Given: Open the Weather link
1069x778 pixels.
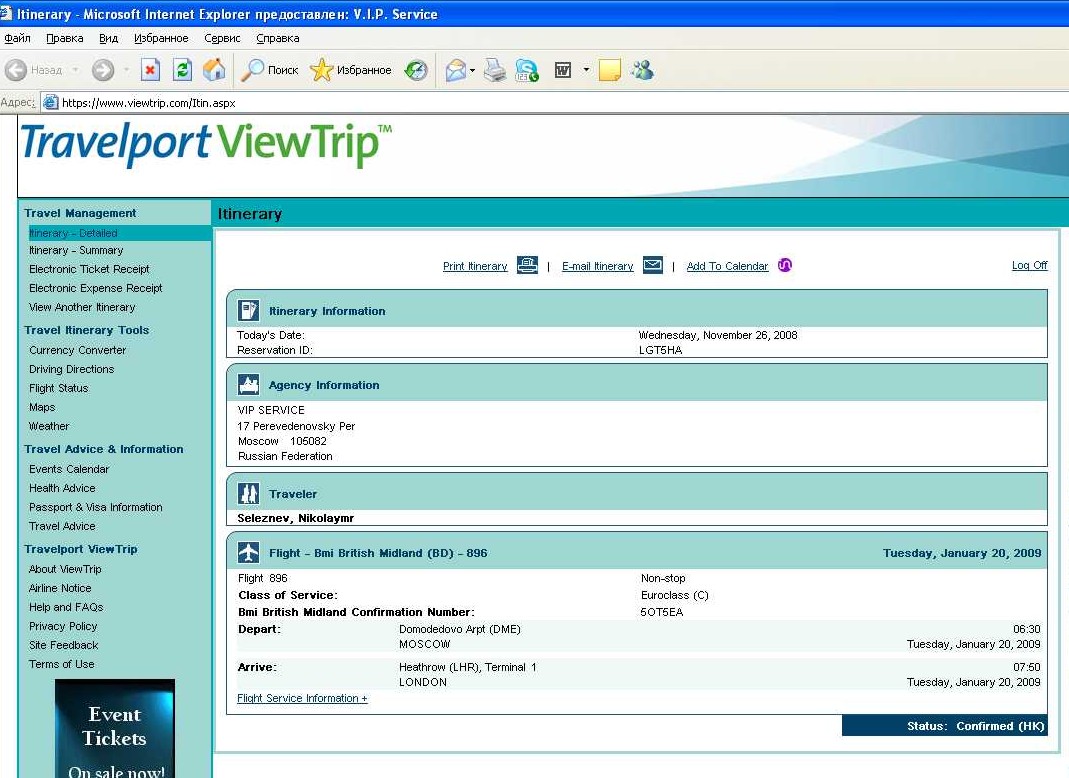Looking at the screenshot, I should click(49, 427).
